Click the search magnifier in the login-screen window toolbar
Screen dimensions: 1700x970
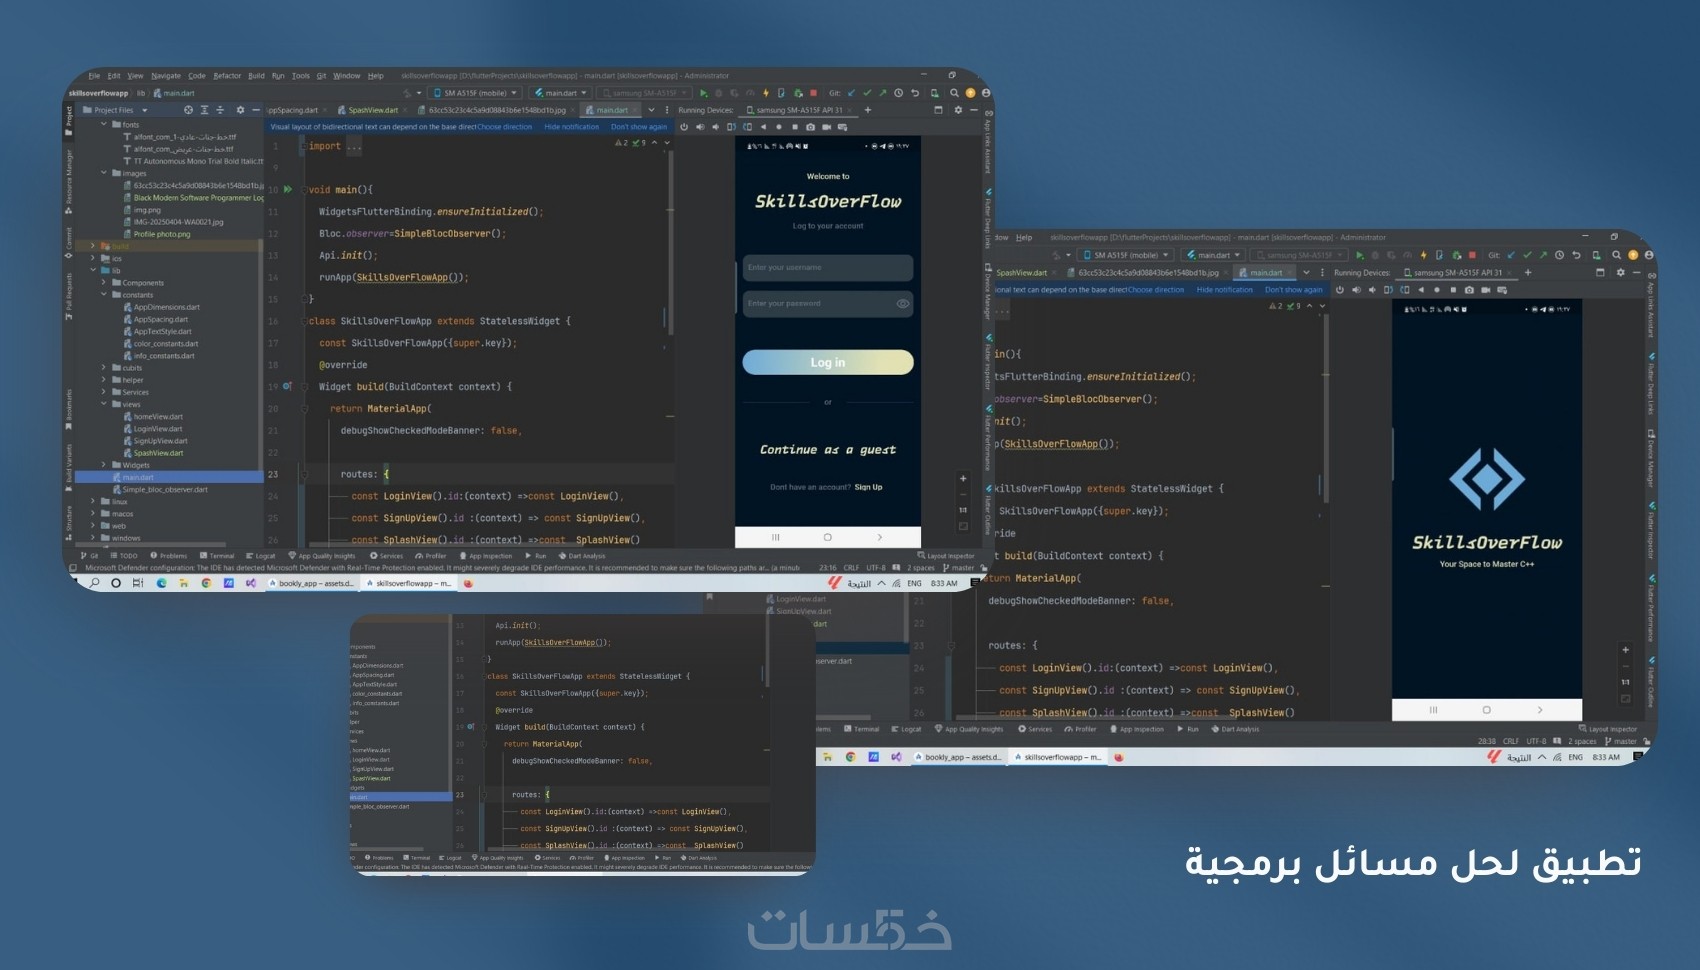954,93
